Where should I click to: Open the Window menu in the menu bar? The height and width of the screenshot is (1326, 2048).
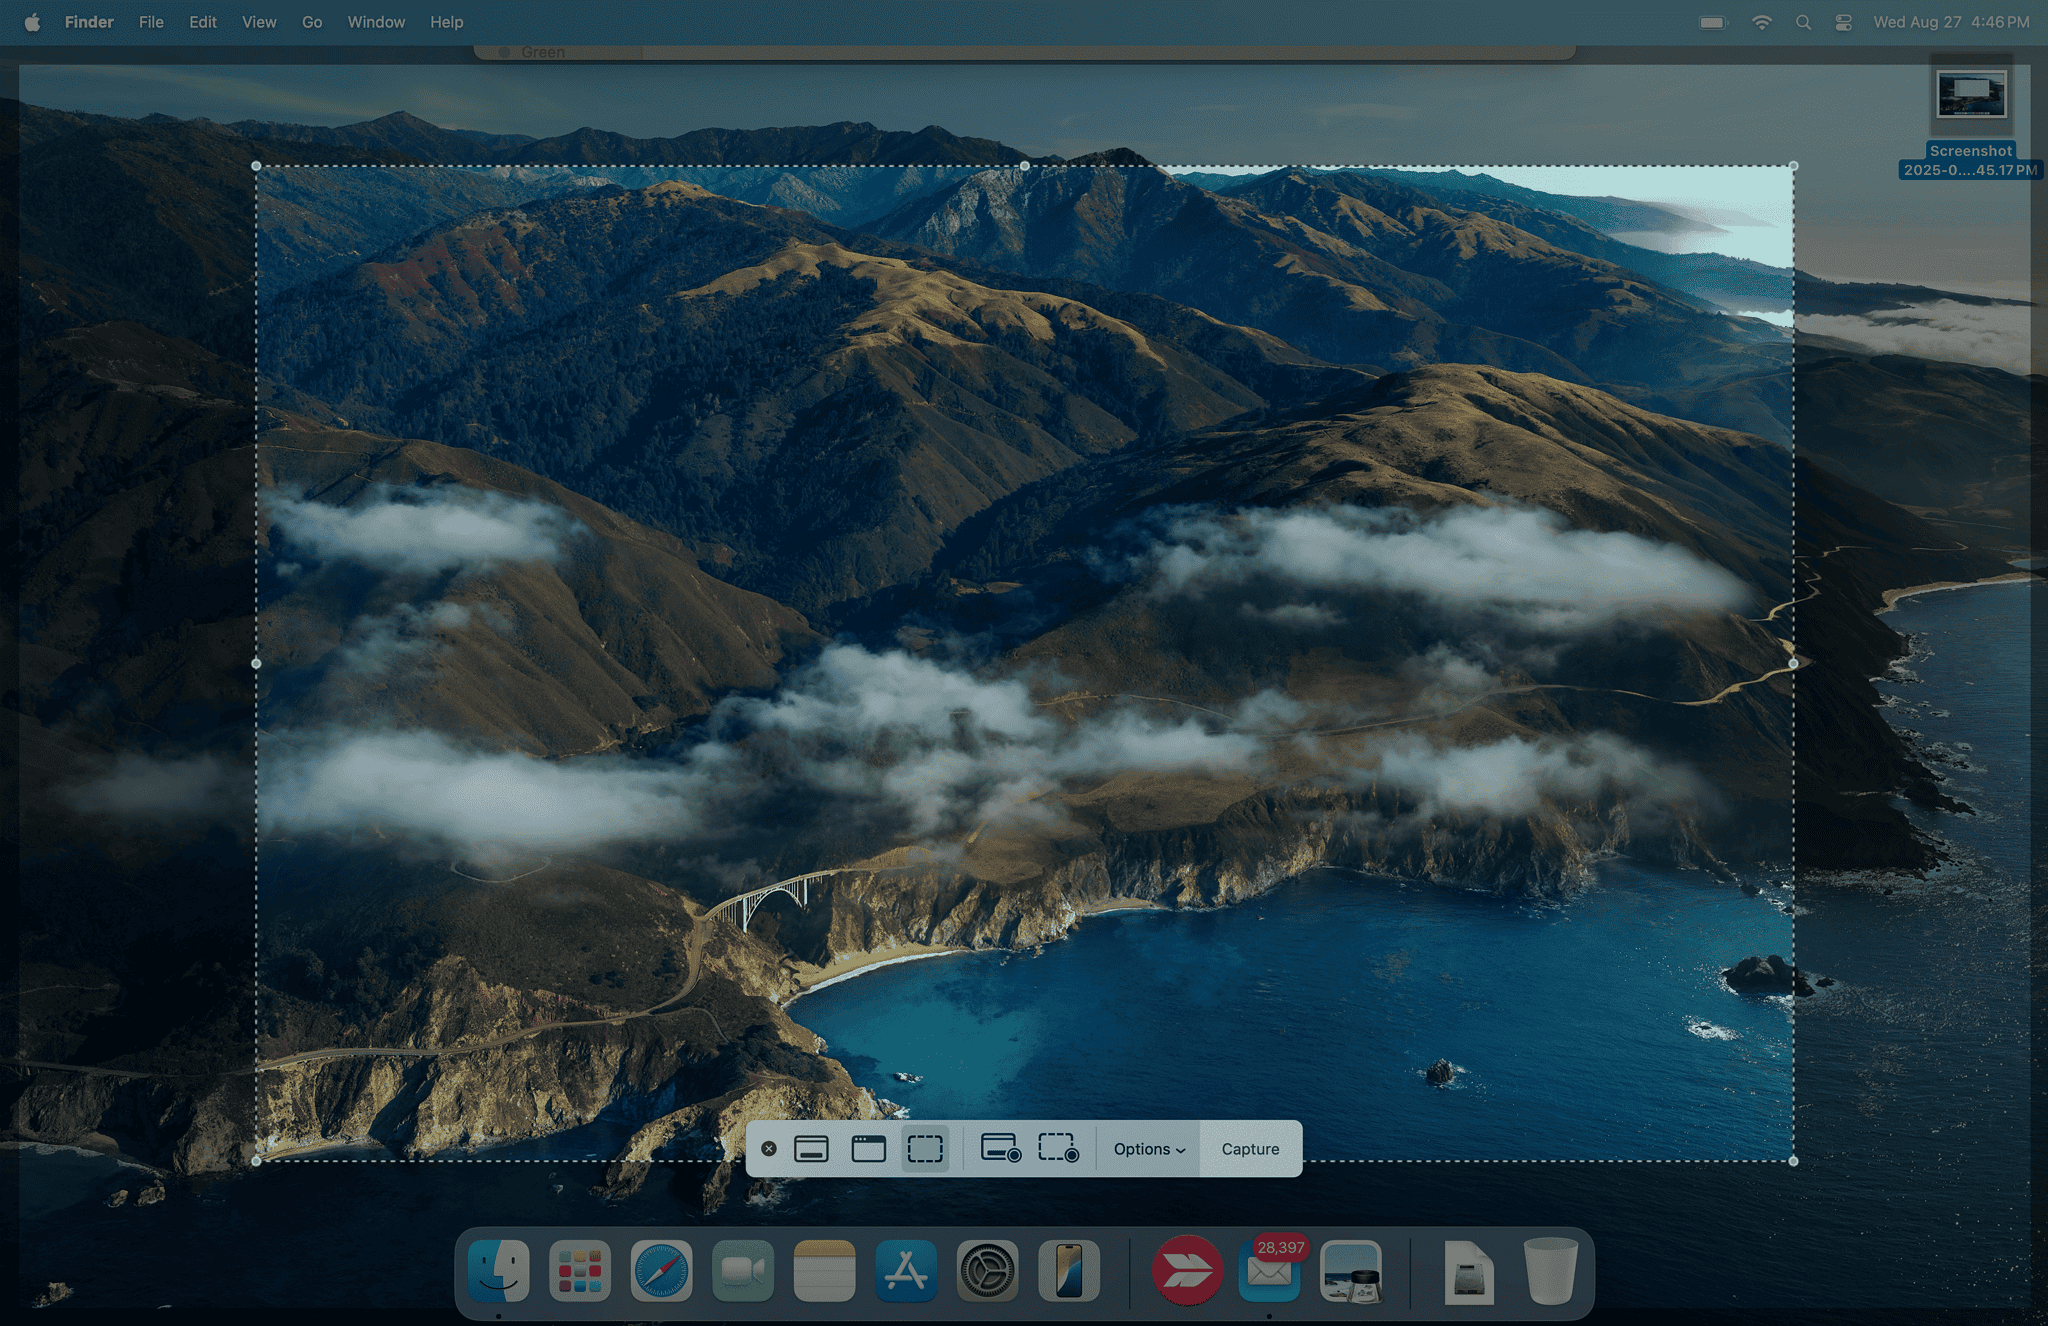tap(376, 21)
